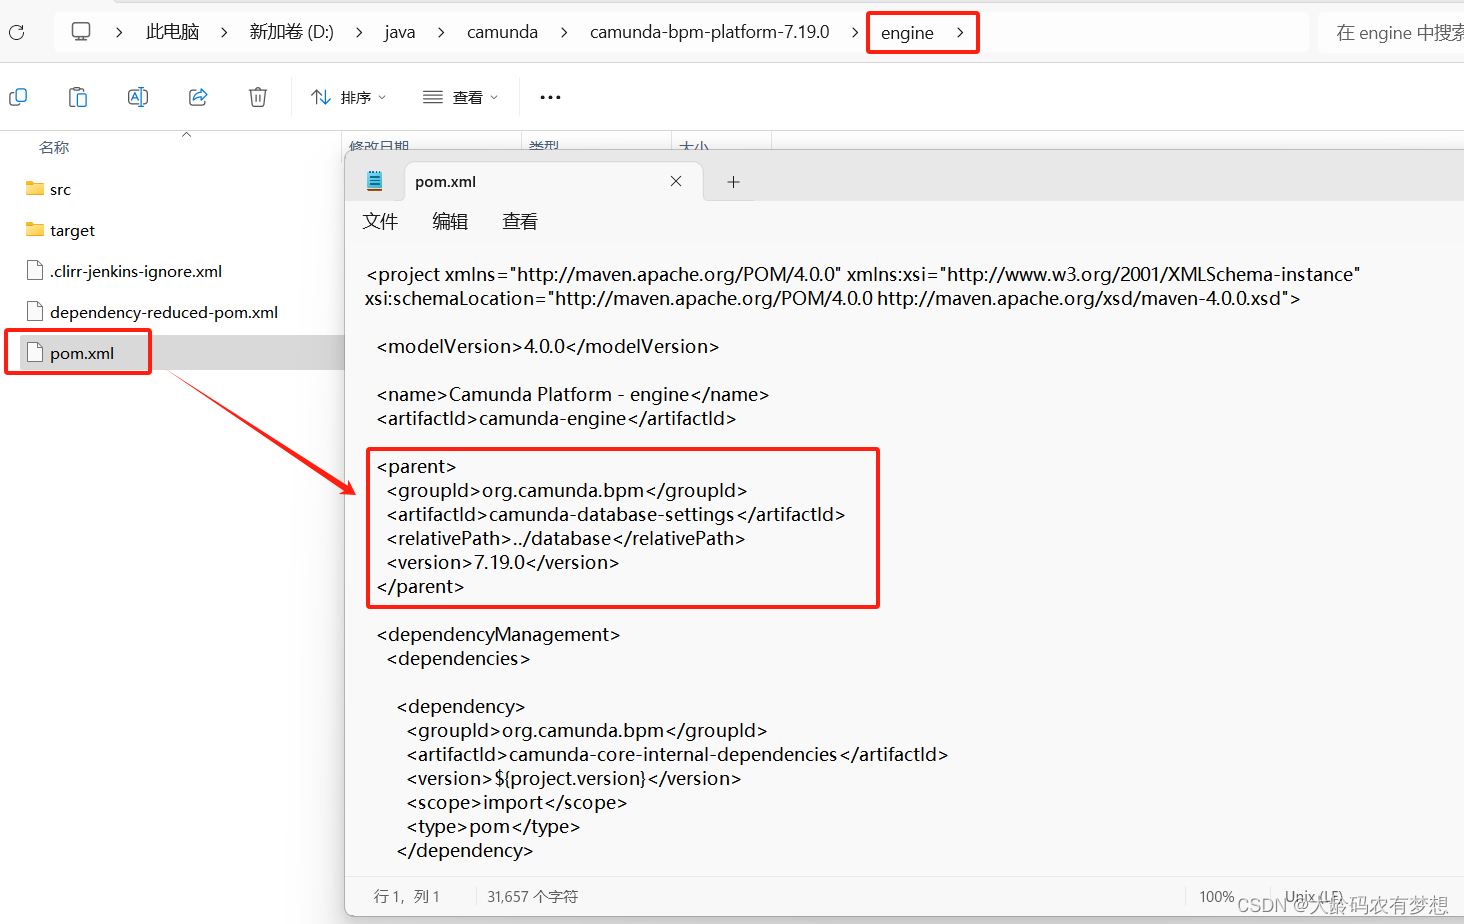Click the Explorer refresh icon

[16, 32]
